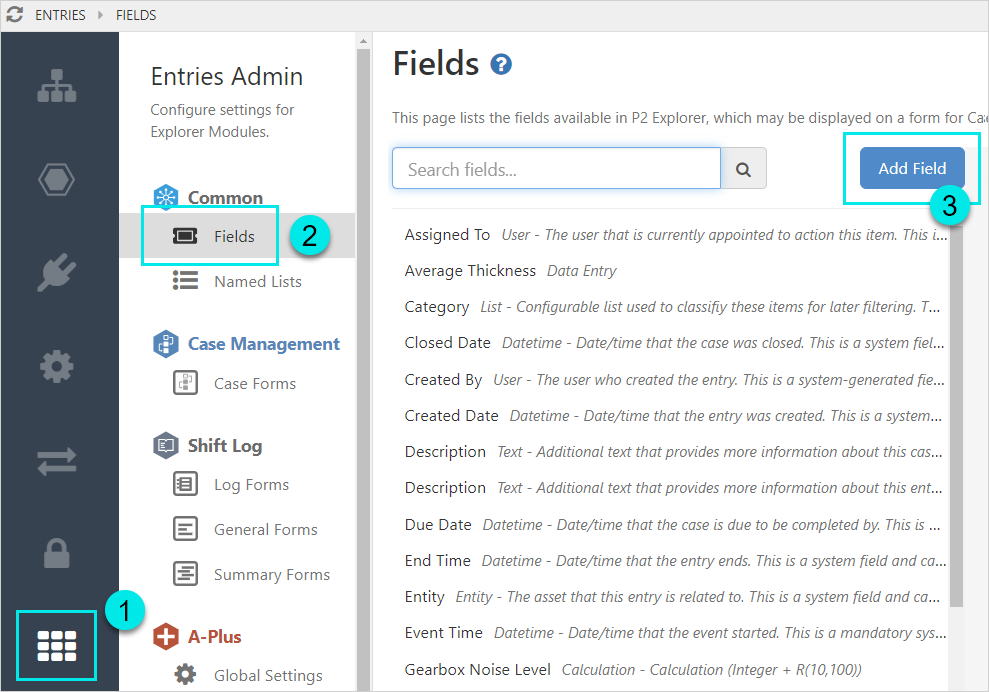Open Summary Forms in Shift Log

pos(271,575)
